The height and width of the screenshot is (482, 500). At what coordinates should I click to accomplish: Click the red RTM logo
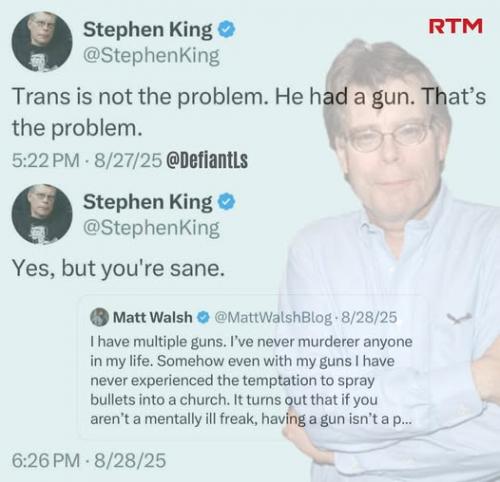coord(455,26)
